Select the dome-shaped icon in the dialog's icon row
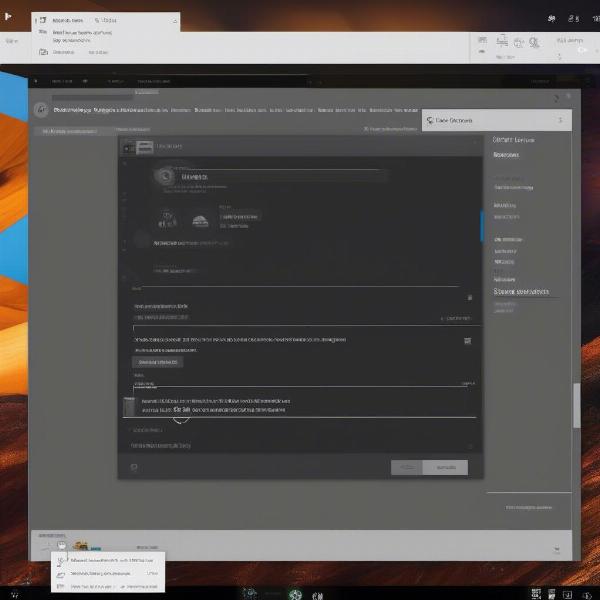The height and width of the screenshot is (600, 600). point(200,221)
